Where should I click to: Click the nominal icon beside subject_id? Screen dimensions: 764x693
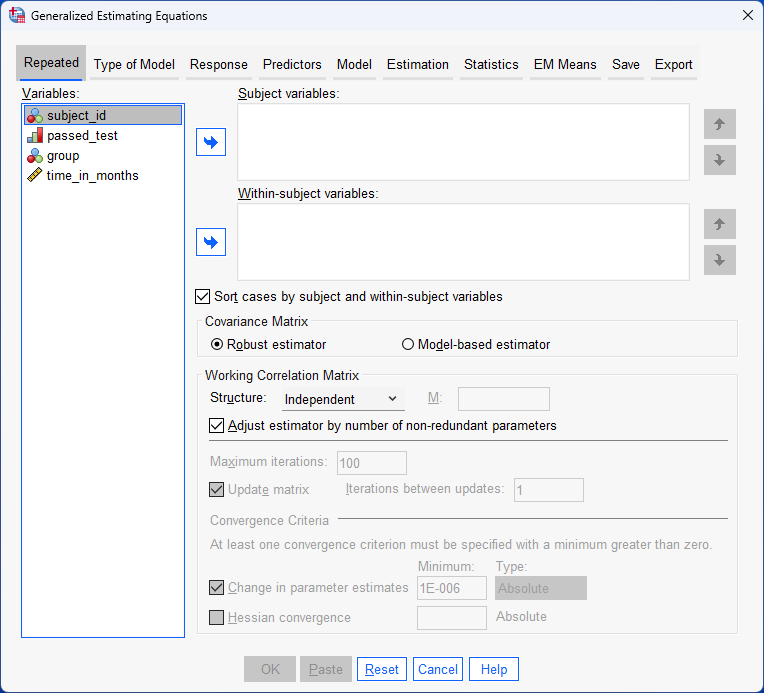tap(35, 116)
